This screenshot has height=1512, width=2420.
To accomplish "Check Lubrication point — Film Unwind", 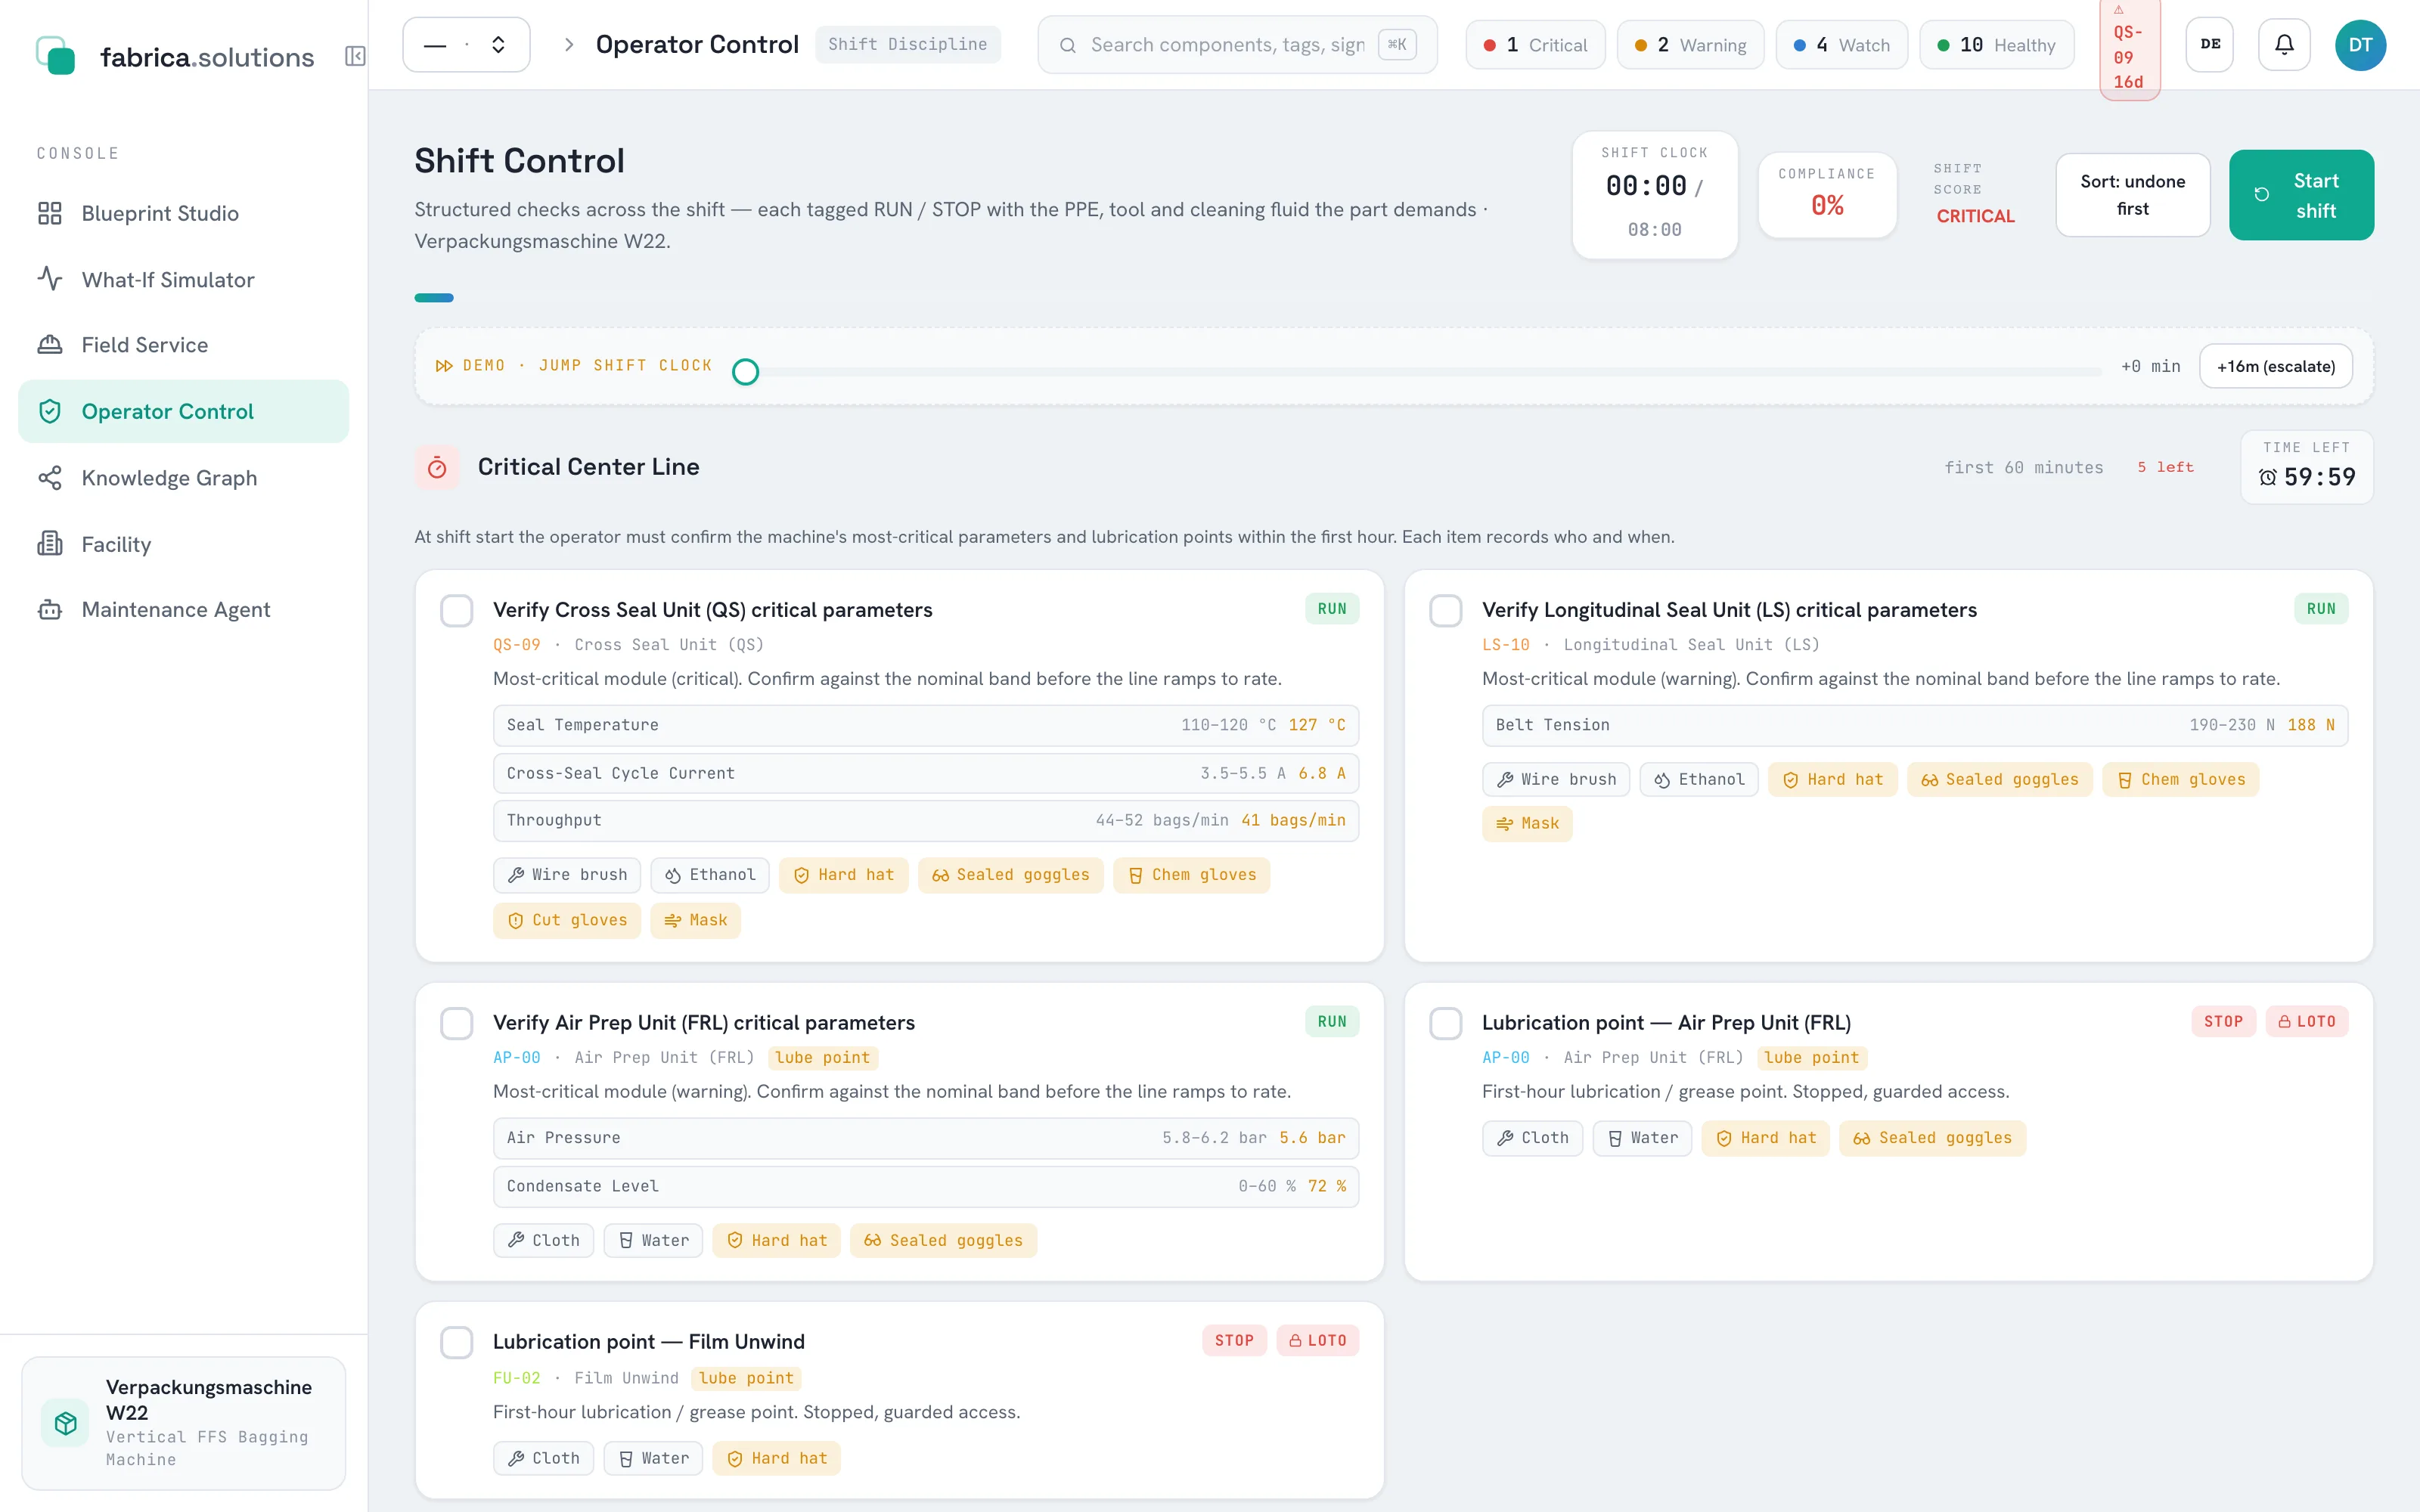I will [457, 1342].
